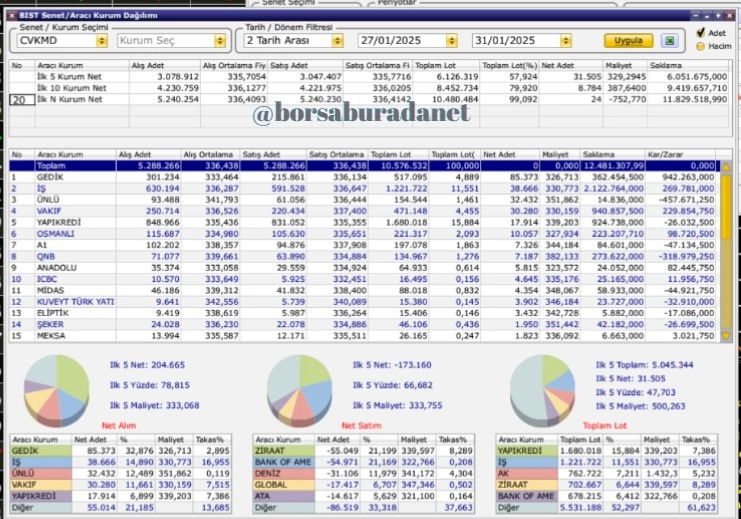Click the scroll up arrow of broker table
Viewport: 741px width, 519px height.
[x=726, y=166]
